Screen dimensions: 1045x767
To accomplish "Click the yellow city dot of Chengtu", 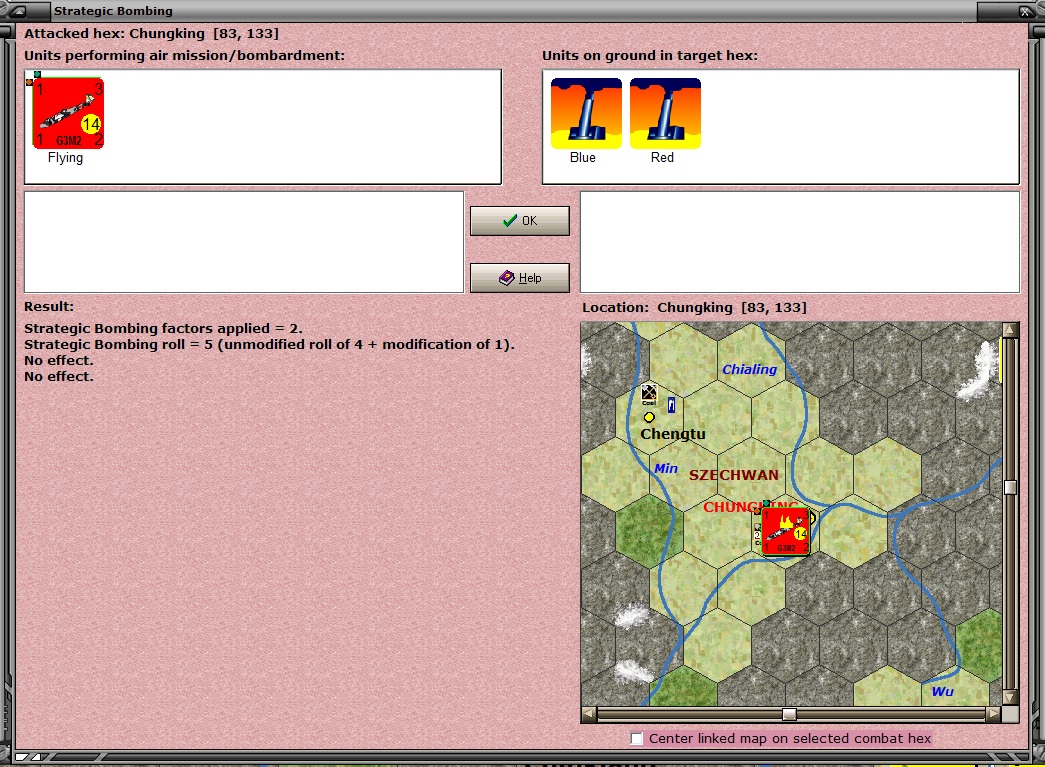I will coord(649,417).
